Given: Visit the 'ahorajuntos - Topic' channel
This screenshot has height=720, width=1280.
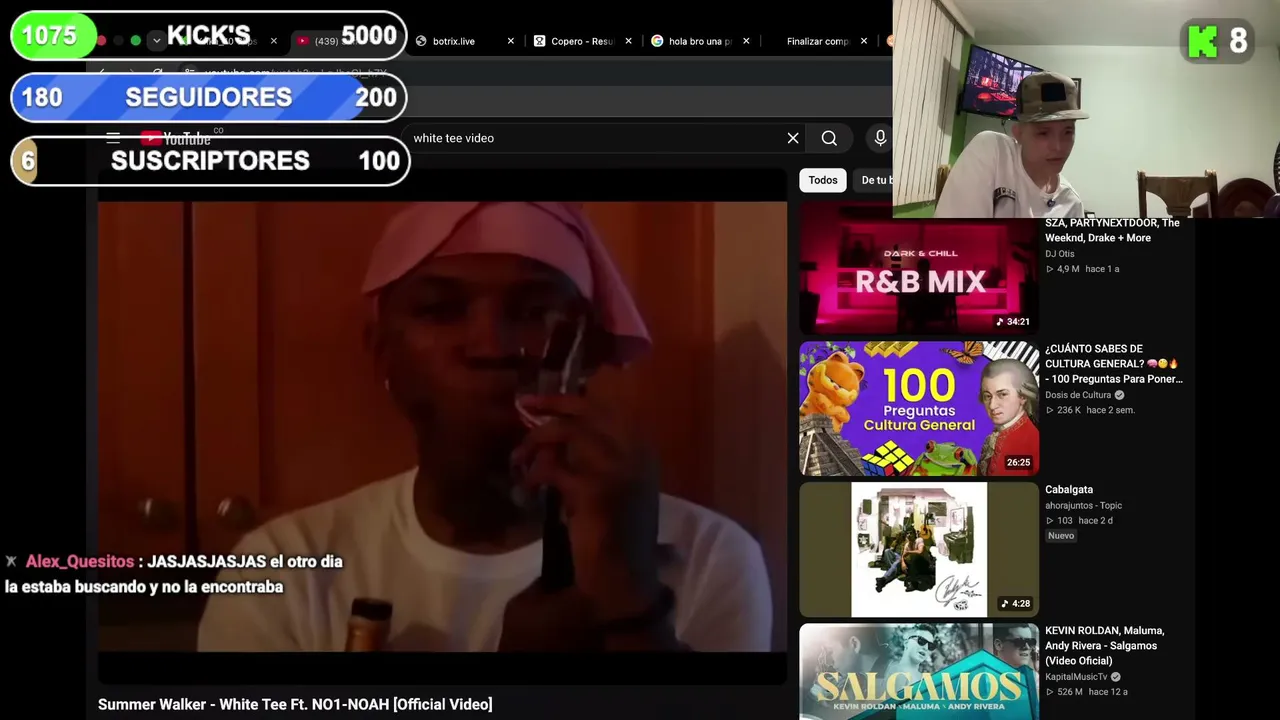Looking at the screenshot, I should coord(1083,506).
